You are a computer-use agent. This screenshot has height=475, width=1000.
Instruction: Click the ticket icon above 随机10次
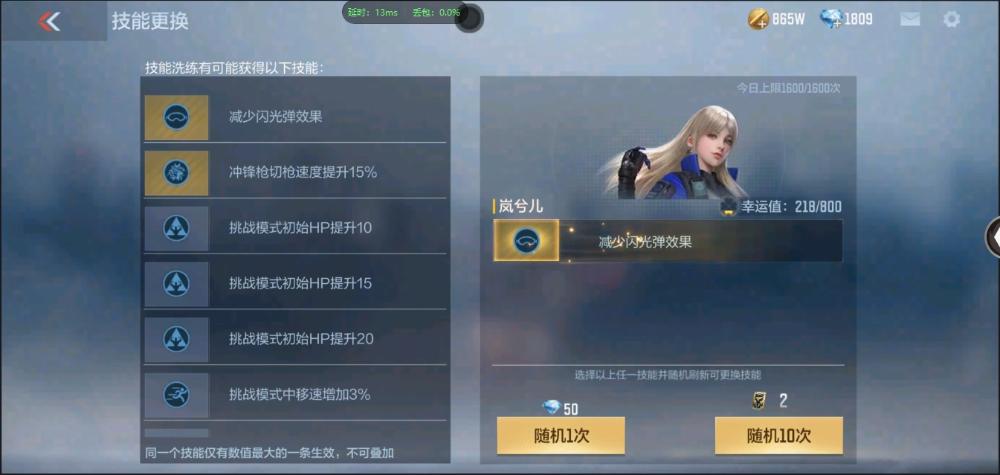tap(758, 401)
